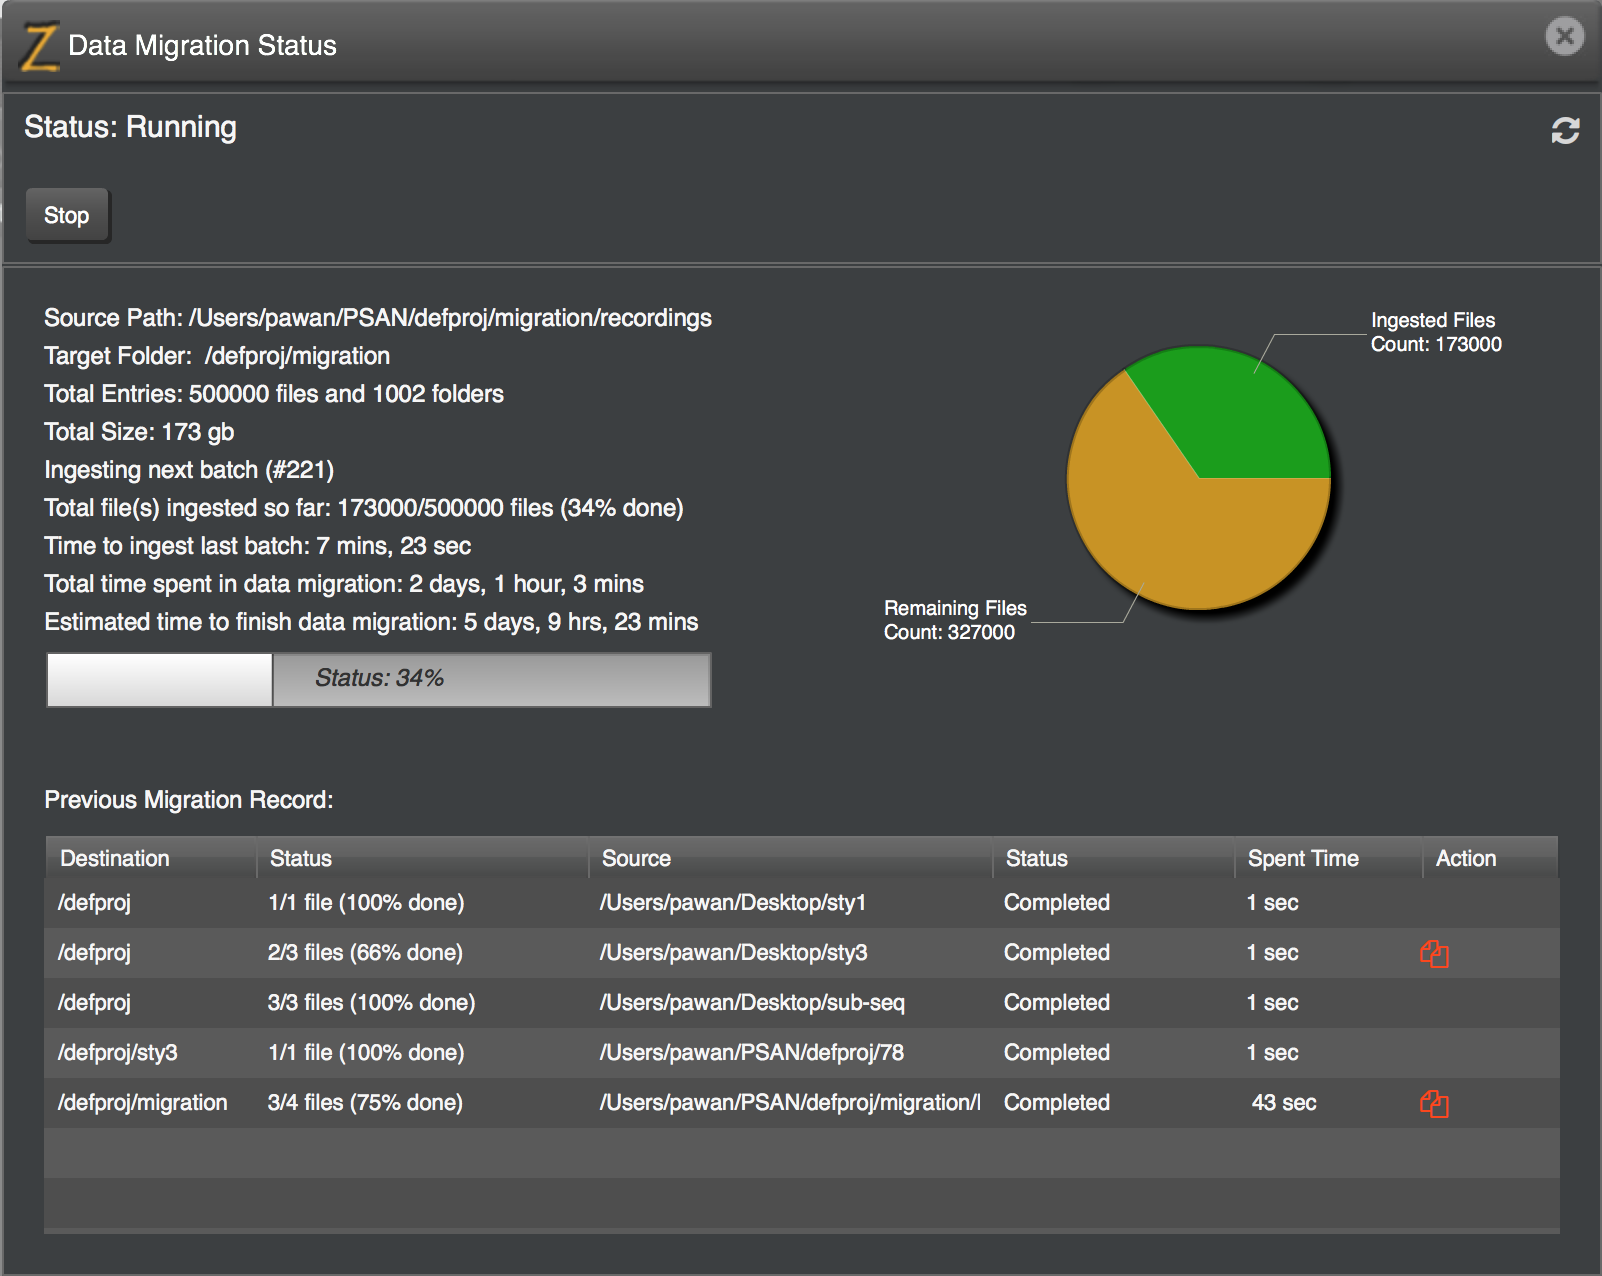Select the /defproj/sty3 destination row
Screen dimensions: 1602x1276
coord(802,1053)
